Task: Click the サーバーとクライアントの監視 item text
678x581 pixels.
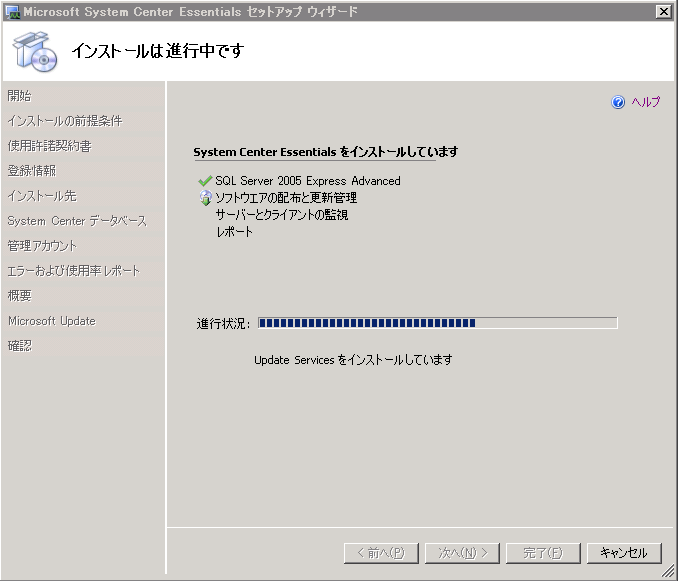Action: [282, 214]
